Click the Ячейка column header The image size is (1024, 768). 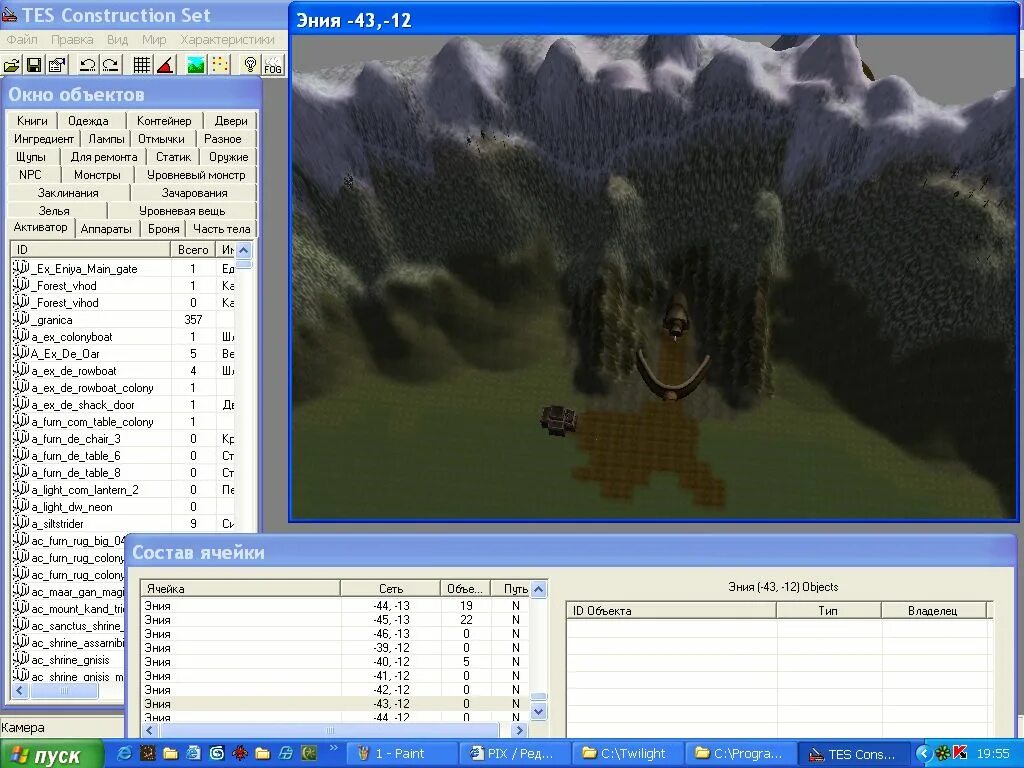point(240,588)
